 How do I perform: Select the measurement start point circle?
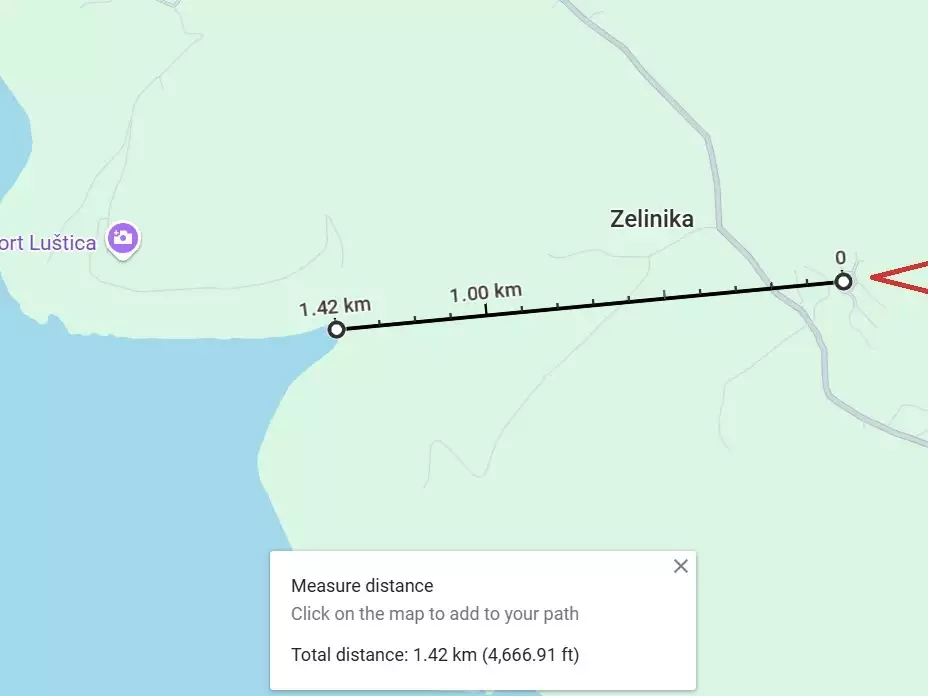(843, 281)
